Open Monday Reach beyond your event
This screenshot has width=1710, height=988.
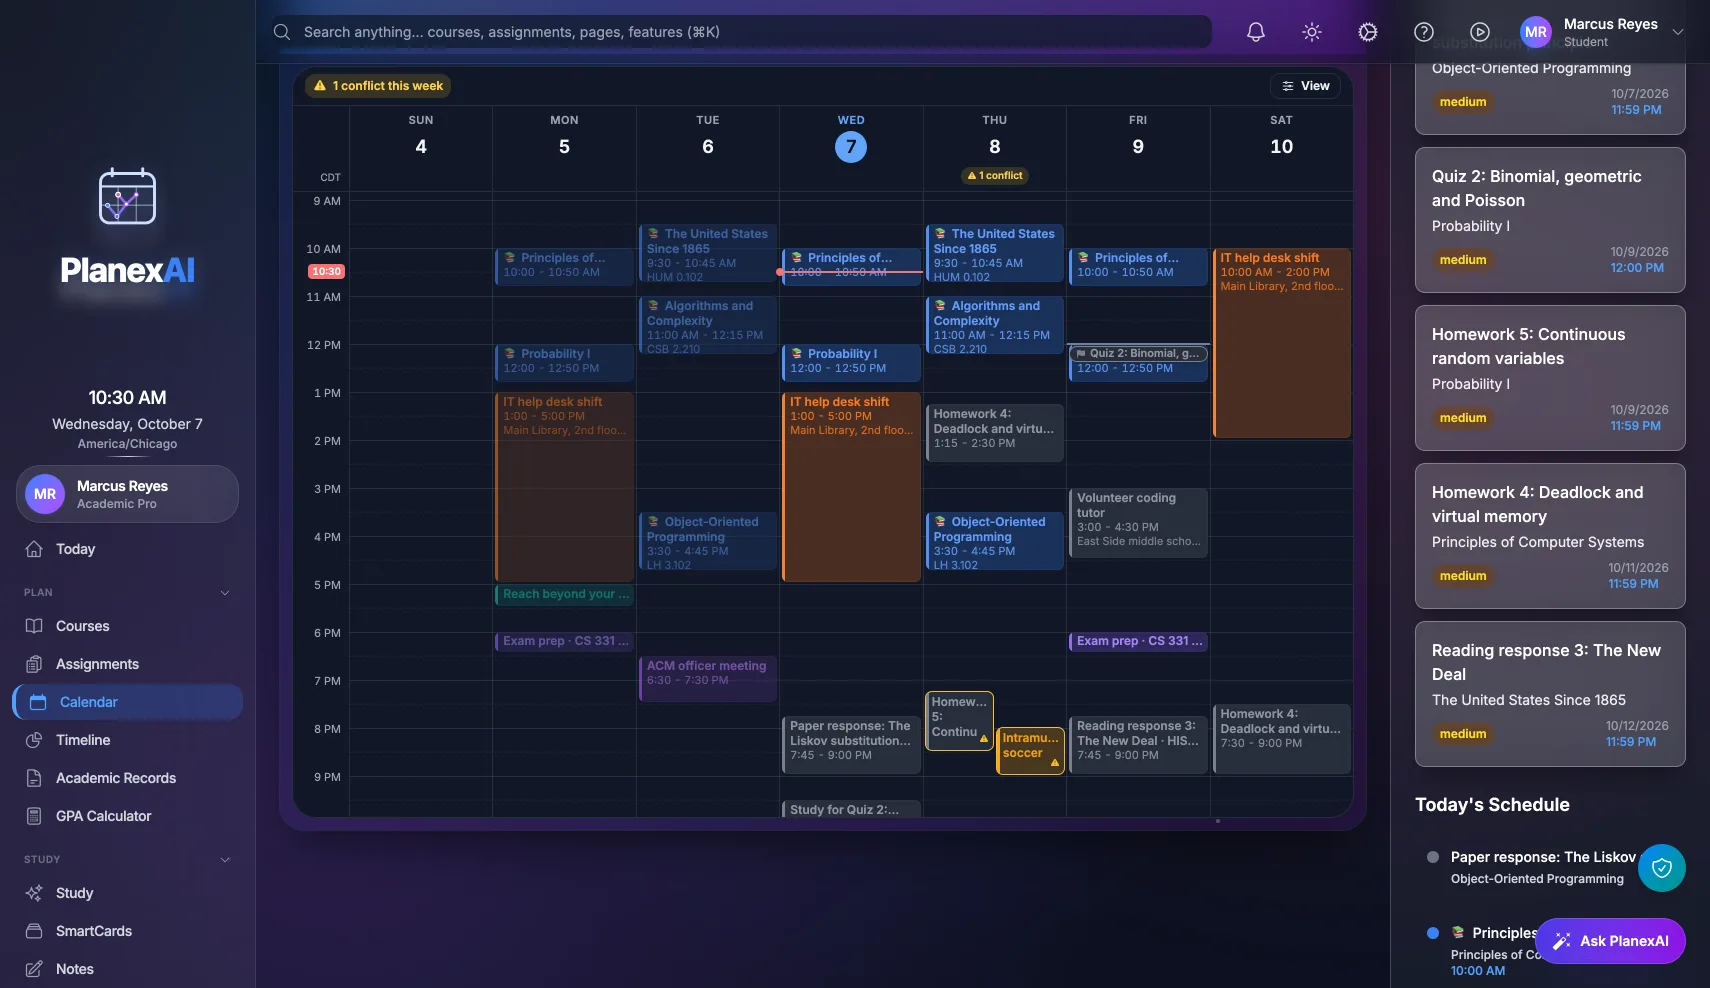point(565,595)
